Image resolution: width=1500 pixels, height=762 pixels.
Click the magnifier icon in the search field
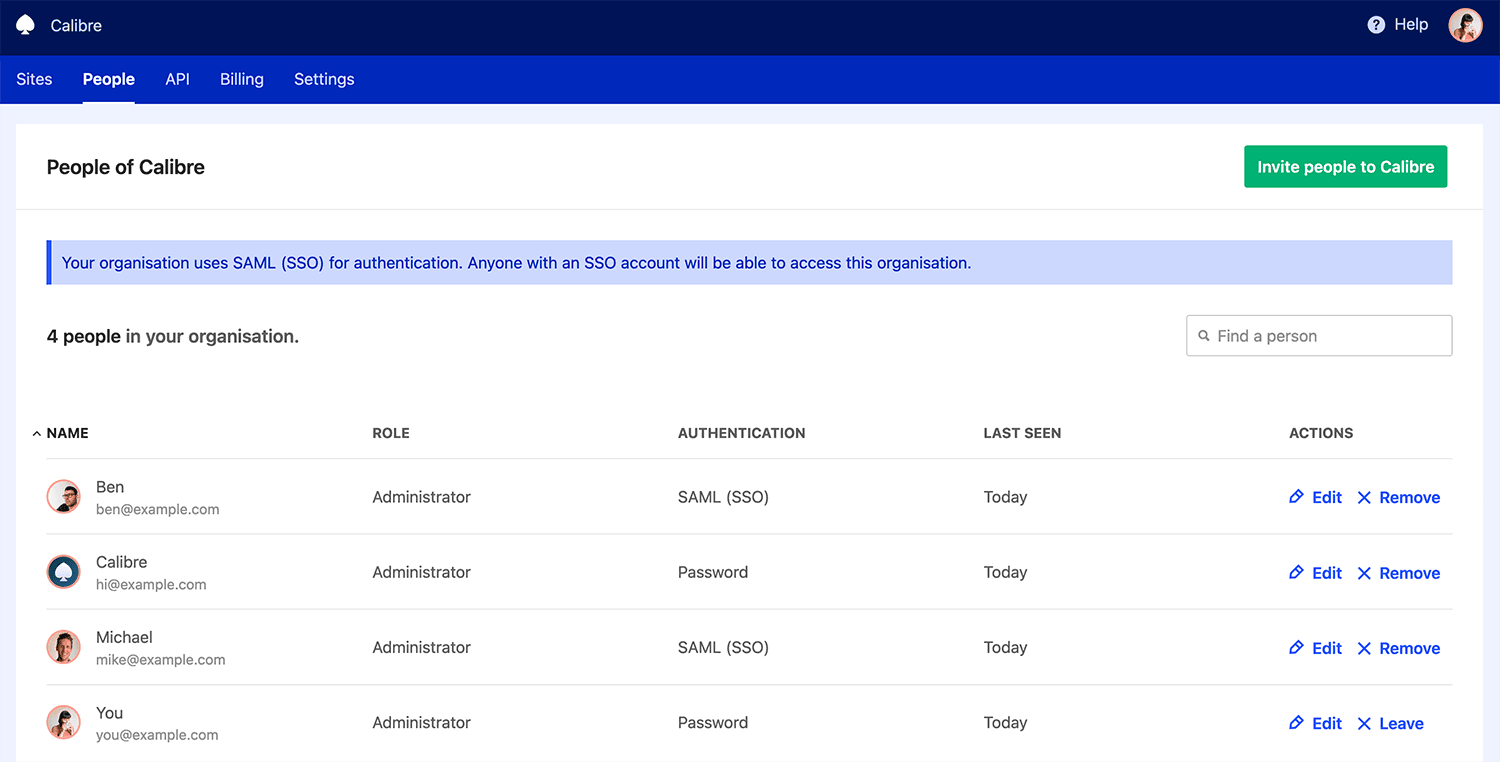(x=1204, y=335)
